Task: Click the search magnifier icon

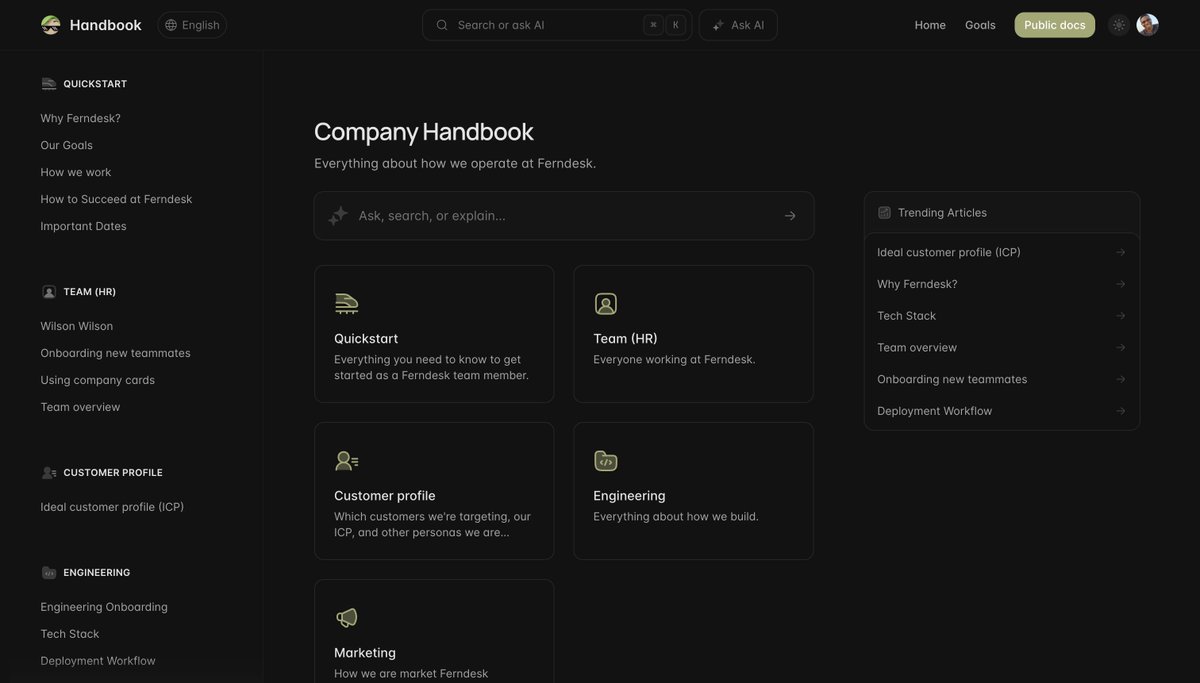Action: pyautogui.click(x=442, y=25)
